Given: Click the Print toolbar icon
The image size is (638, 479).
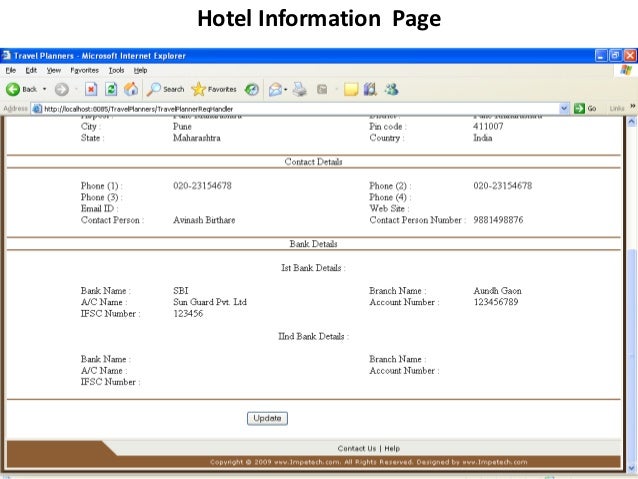Looking at the screenshot, I should pos(300,89).
